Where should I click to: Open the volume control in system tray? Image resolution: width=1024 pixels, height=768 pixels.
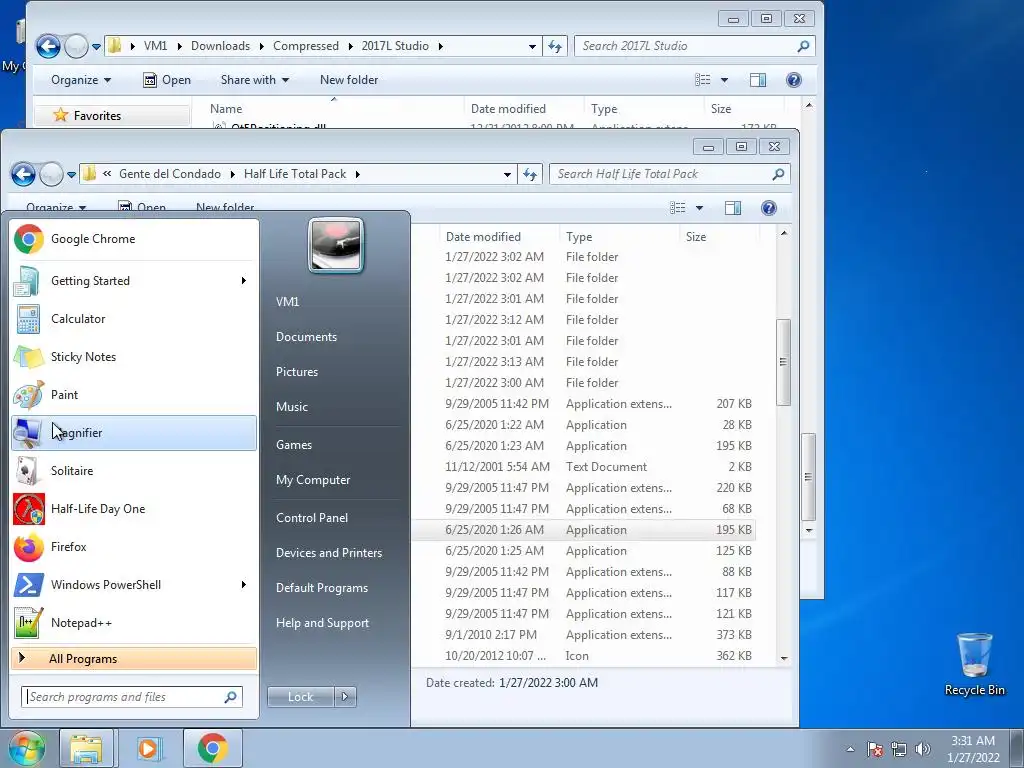(923, 749)
